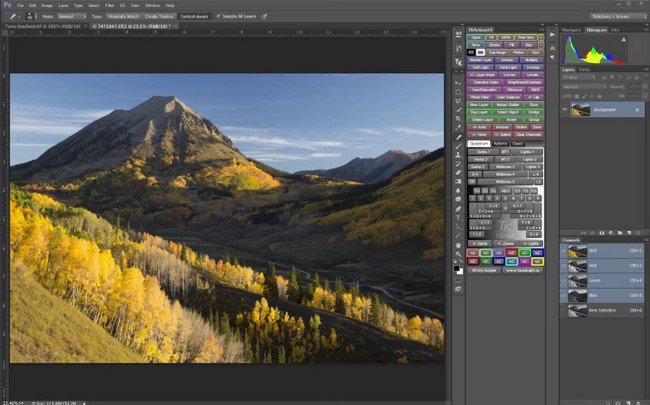Hide the Background layer using eye icon
650x405 pixels.
pyautogui.click(x=566, y=110)
